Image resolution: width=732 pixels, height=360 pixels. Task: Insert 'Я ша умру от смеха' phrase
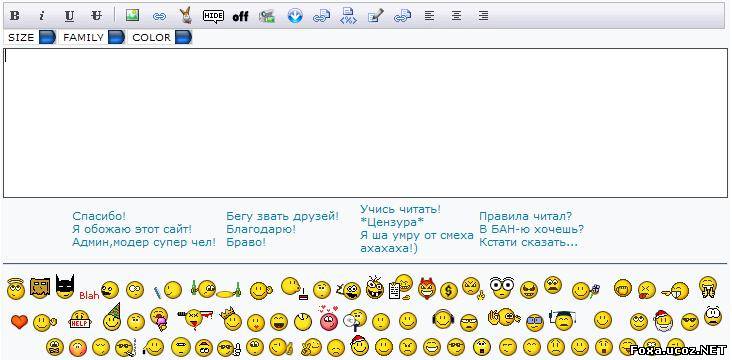(417, 235)
